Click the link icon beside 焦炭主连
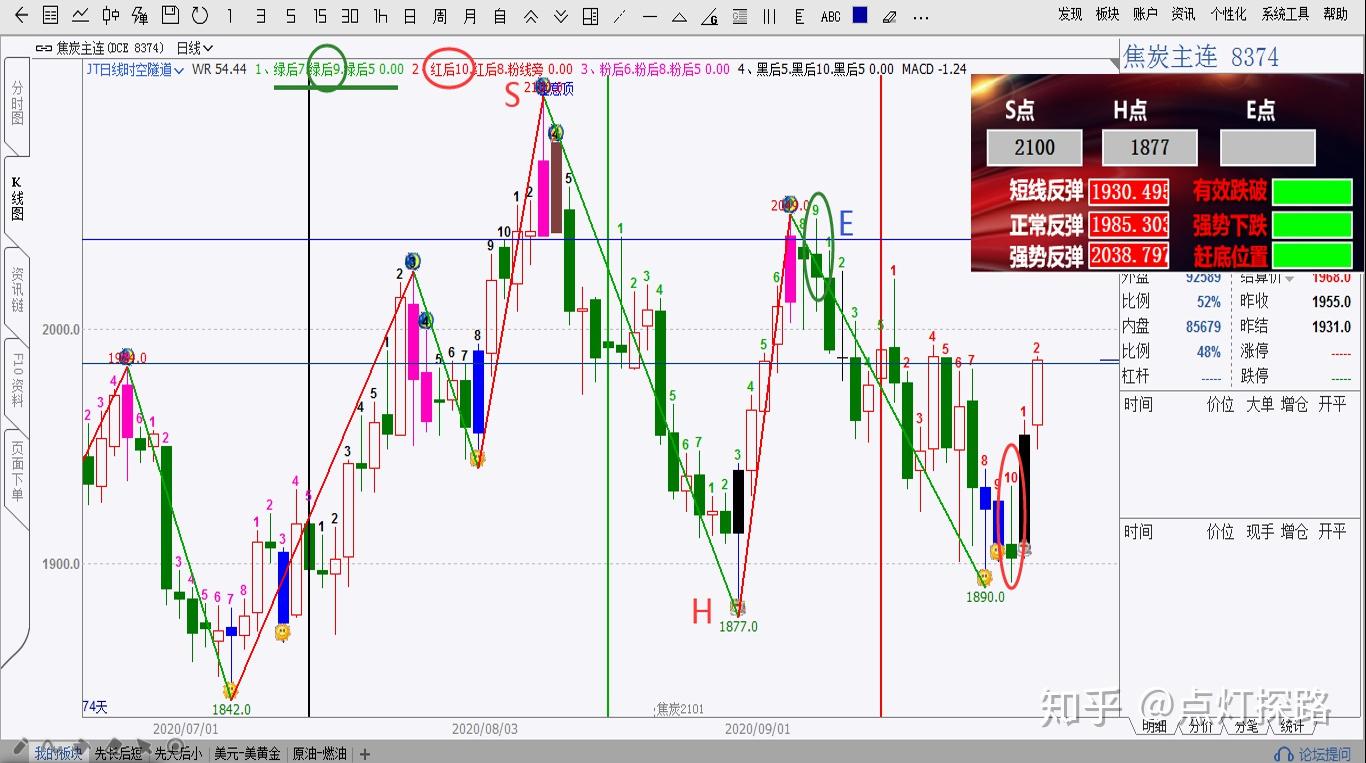This screenshot has height=763, width=1366. click(43, 48)
